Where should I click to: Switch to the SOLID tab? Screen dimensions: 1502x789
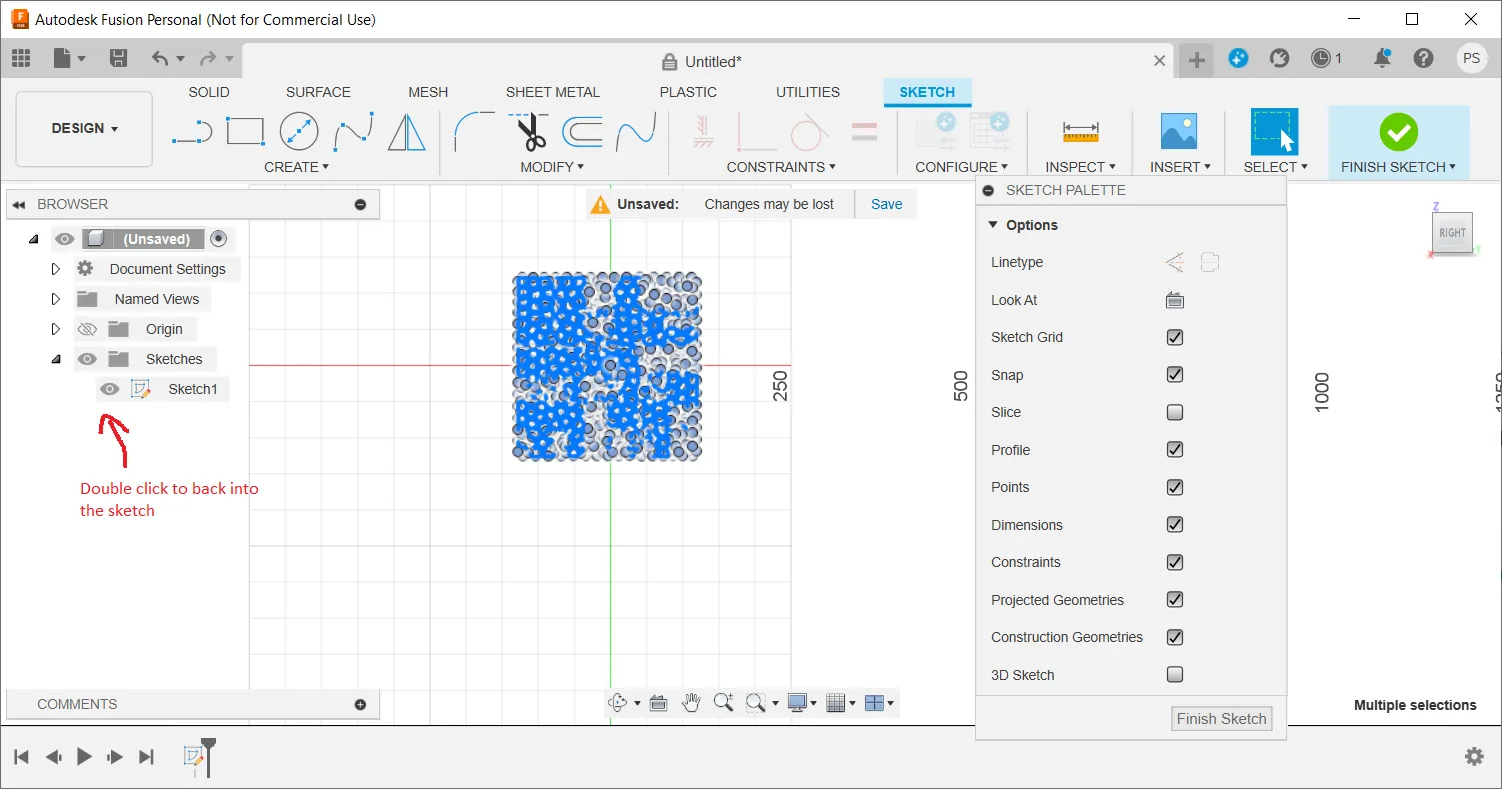point(209,92)
